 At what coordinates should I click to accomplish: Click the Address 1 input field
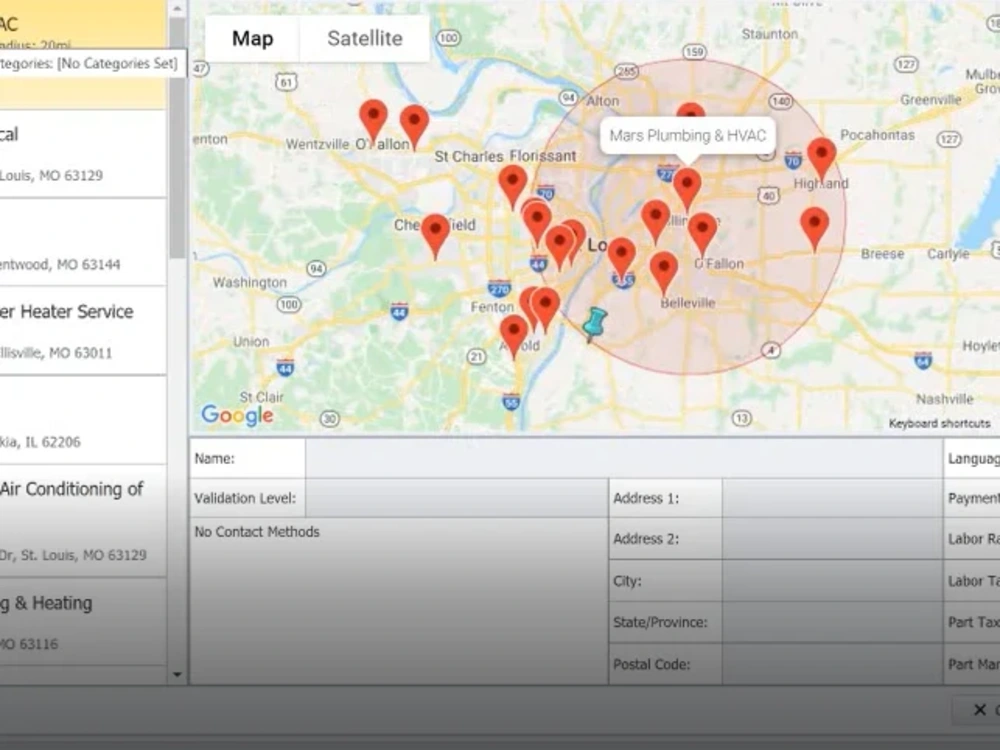click(x=830, y=497)
